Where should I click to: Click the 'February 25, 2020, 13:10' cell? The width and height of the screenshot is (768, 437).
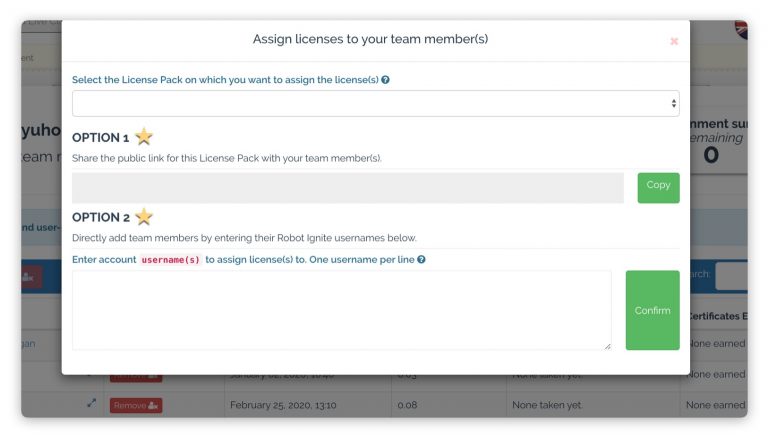point(283,405)
